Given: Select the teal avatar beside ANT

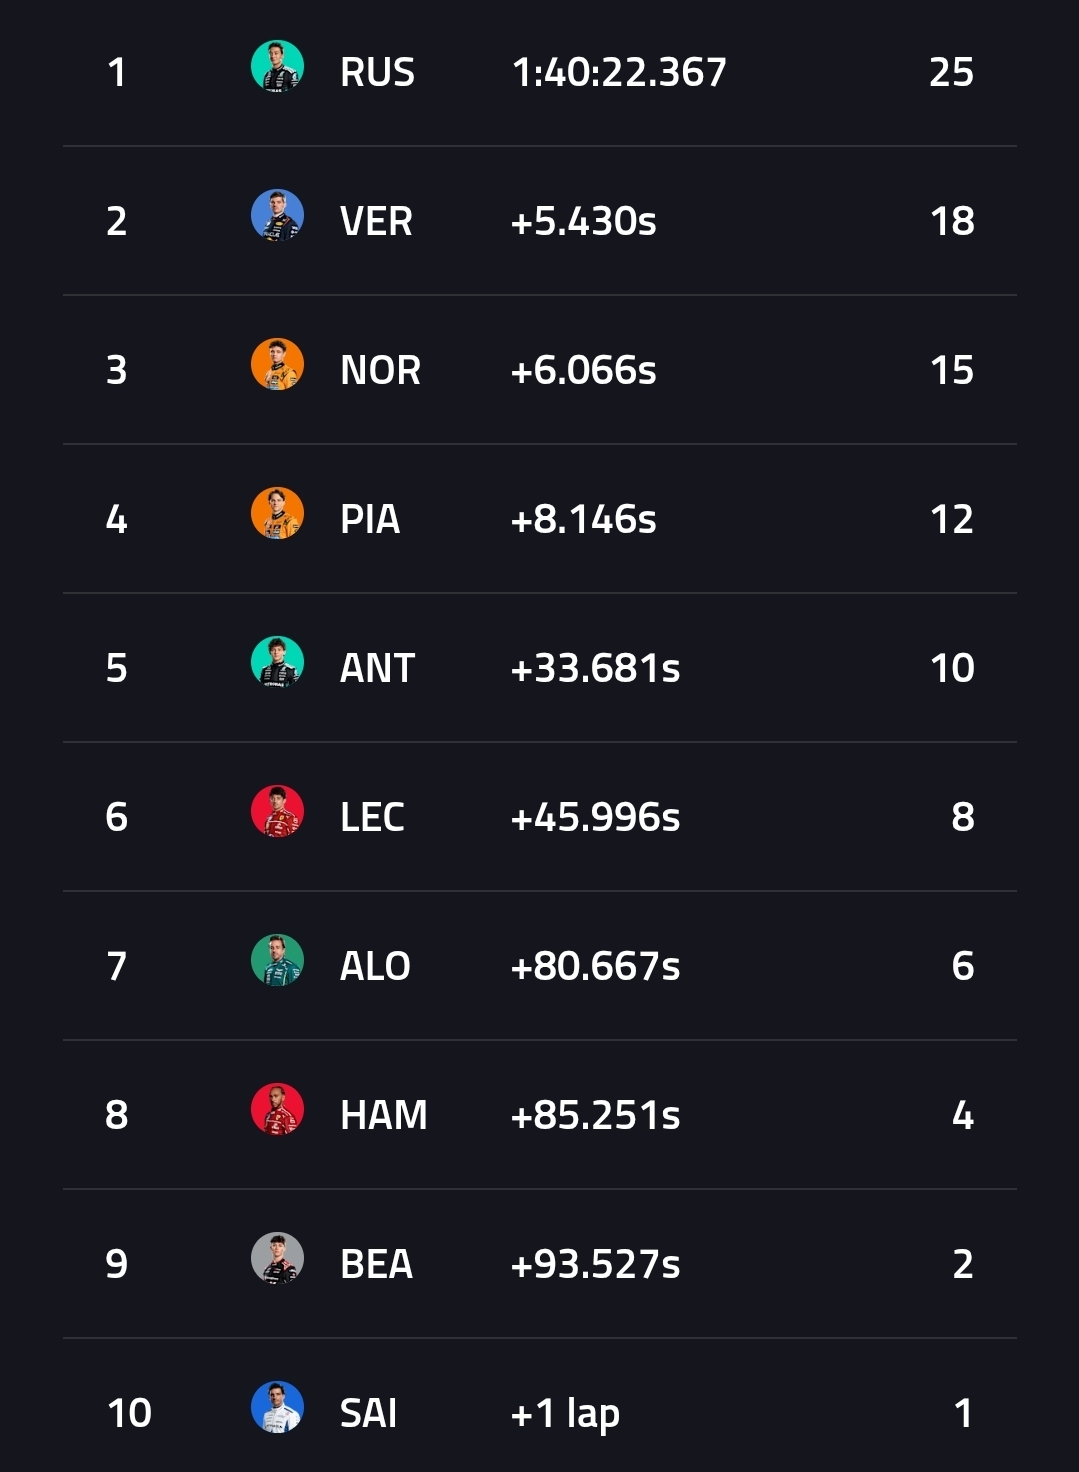Looking at the screenshot, I should pyautogui.click(x=277, y=663).
